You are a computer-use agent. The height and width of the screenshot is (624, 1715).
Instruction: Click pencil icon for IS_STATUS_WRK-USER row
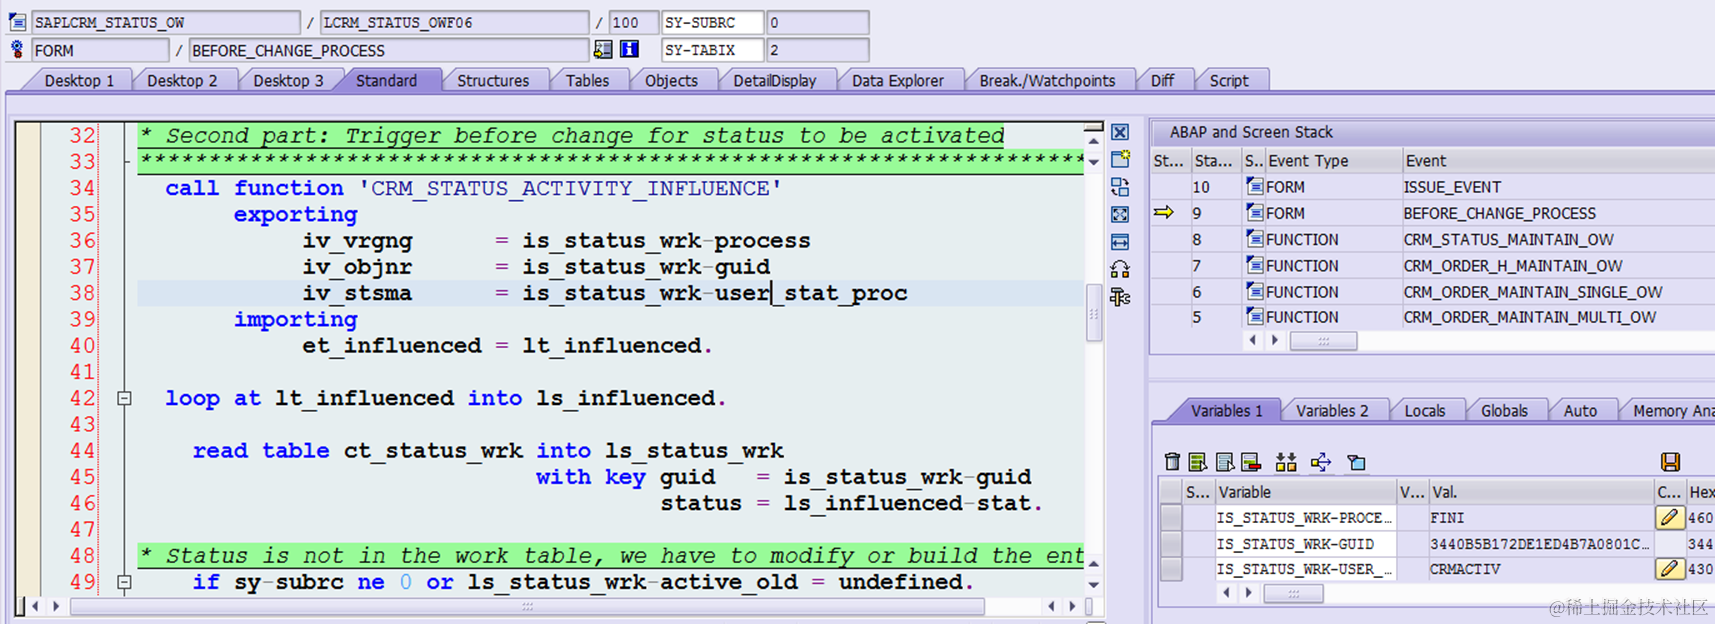pos(1669,569)
